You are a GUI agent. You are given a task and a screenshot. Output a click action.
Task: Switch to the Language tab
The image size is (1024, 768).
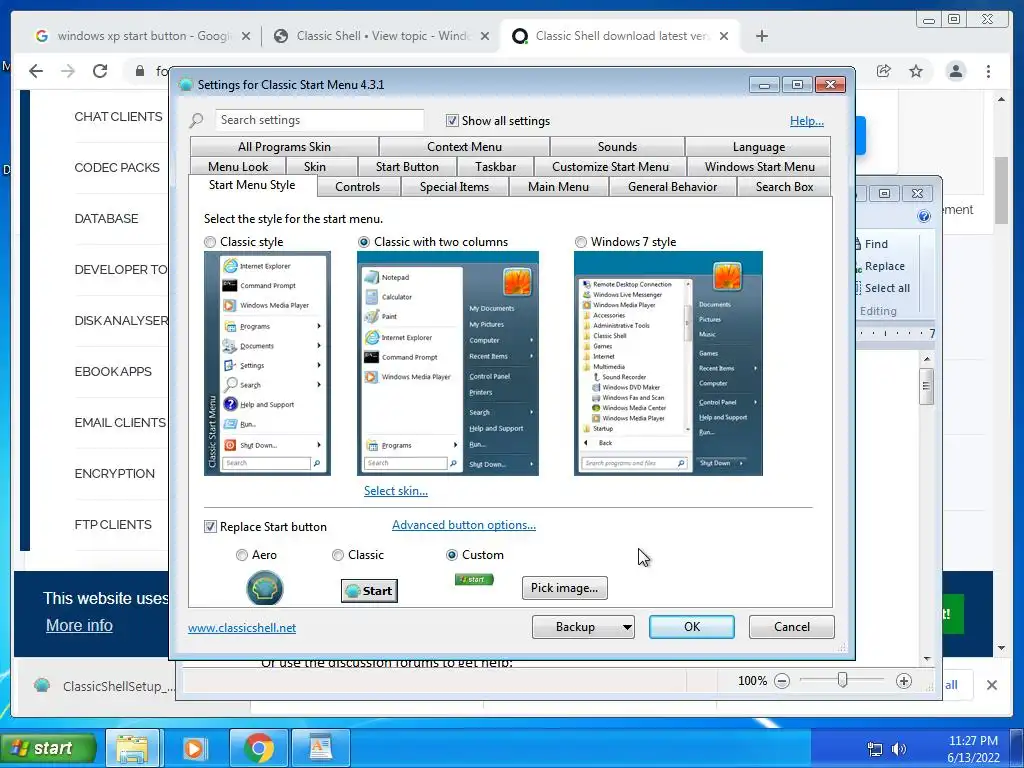click(758, 147)
